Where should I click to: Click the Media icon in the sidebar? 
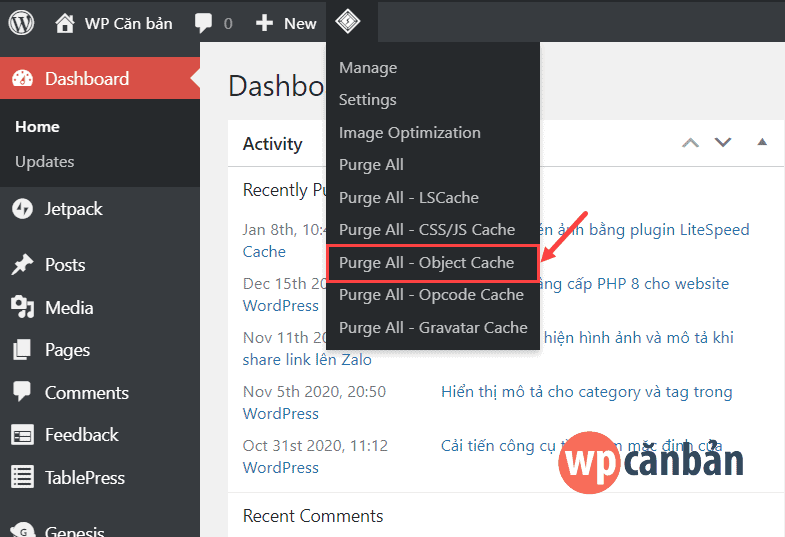pos(23,307)
